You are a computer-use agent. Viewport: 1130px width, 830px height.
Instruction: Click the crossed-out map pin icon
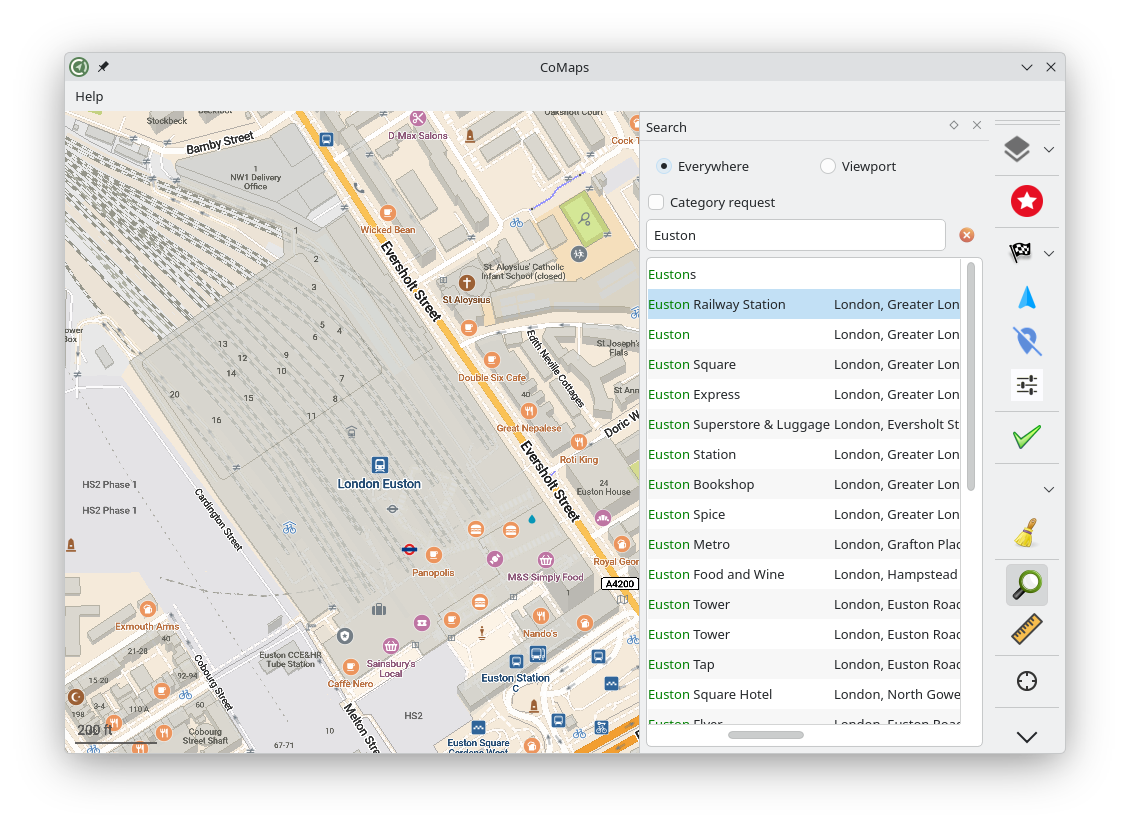pos(1027,341)
